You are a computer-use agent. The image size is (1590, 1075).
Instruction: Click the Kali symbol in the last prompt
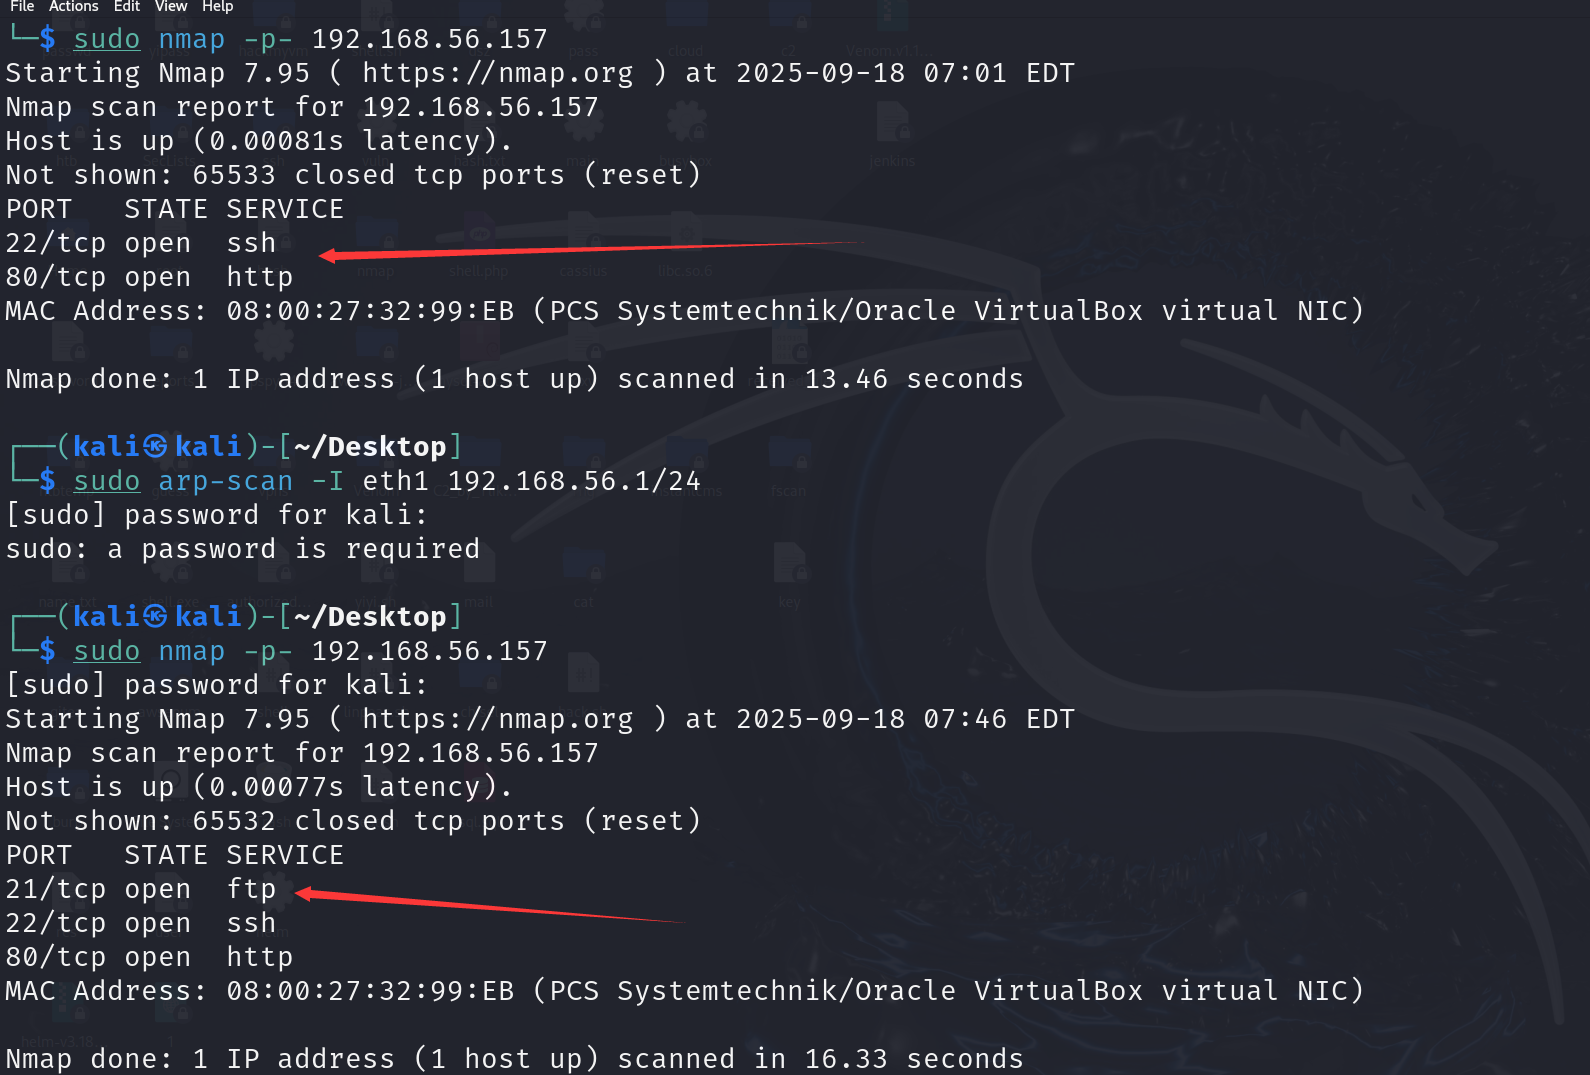click(155, 616)
